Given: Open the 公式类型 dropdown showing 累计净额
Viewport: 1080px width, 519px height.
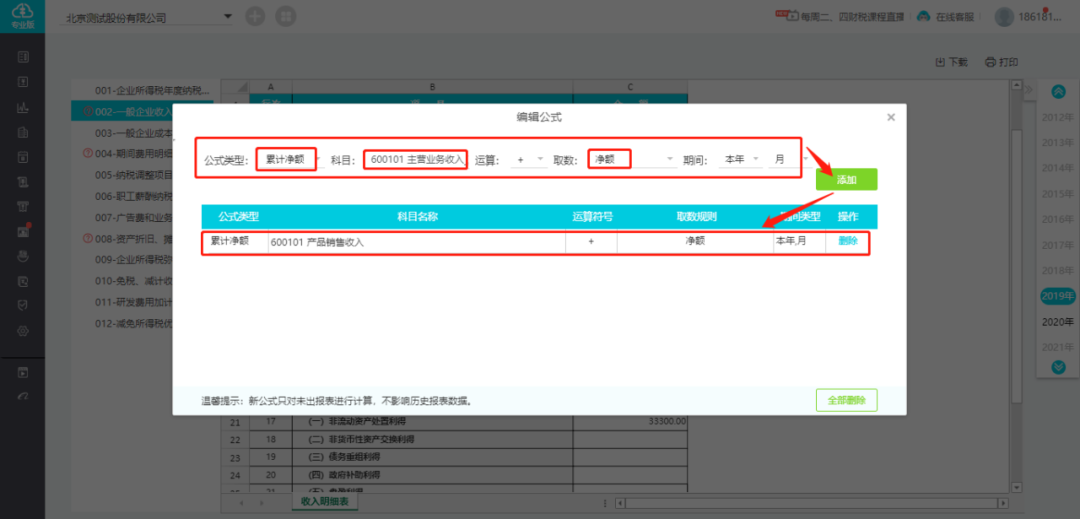Looking at the screenshot, I should point(290,160).
